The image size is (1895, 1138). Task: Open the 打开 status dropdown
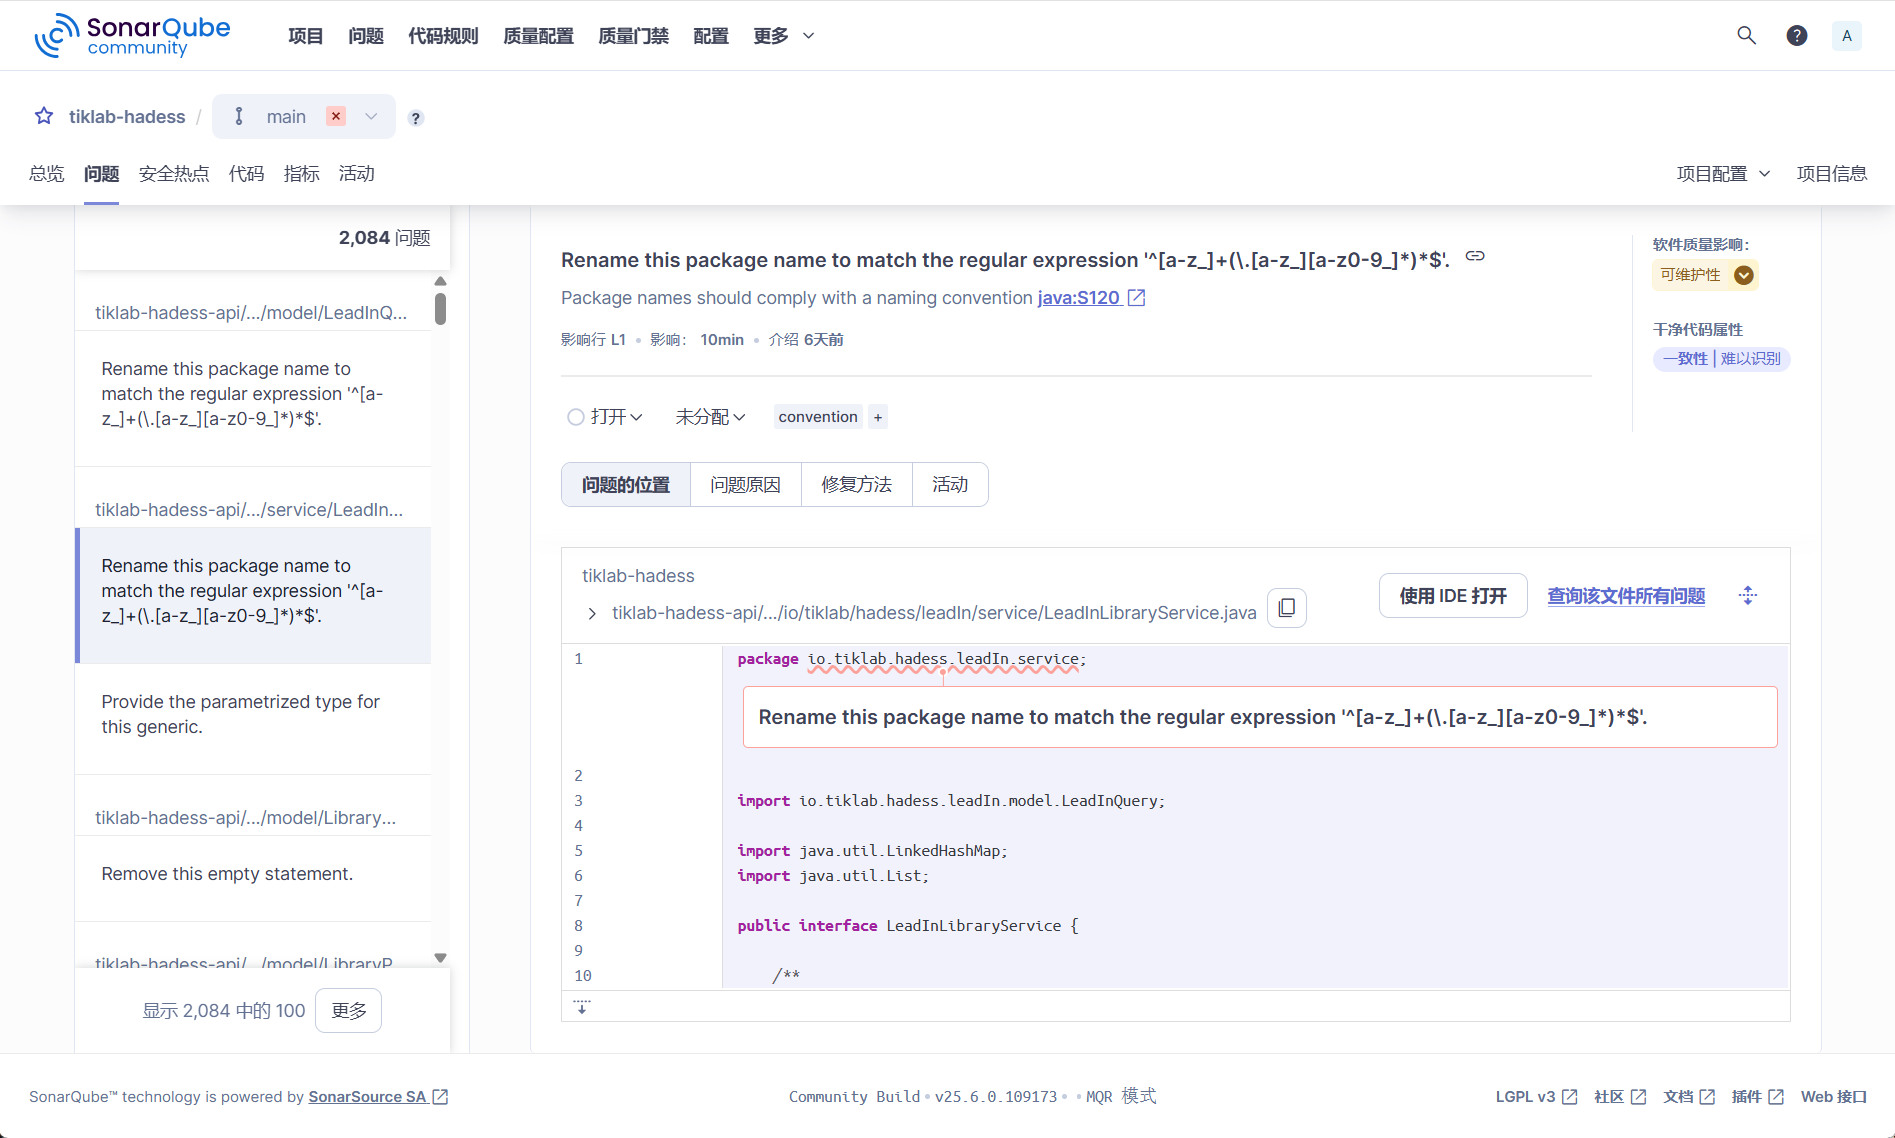pos(616,417)
